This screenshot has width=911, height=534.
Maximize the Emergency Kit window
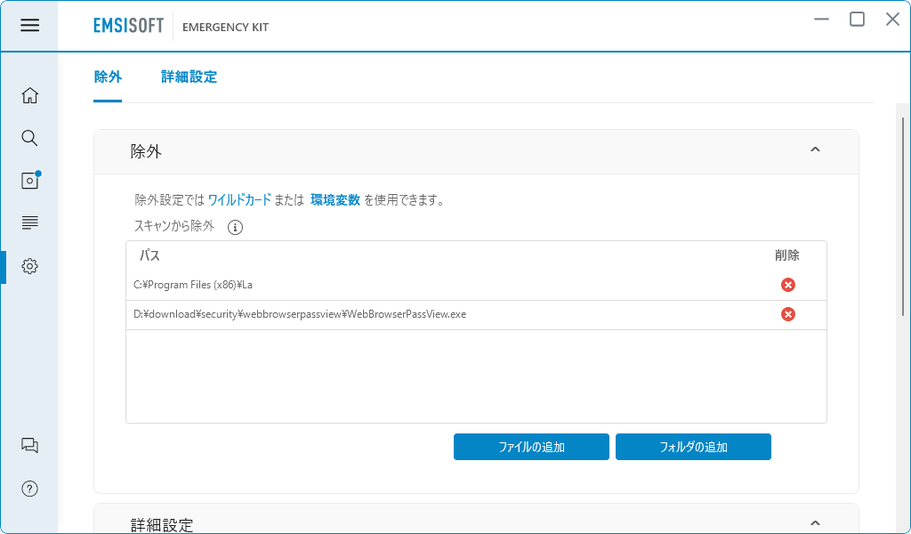(857, 19)
